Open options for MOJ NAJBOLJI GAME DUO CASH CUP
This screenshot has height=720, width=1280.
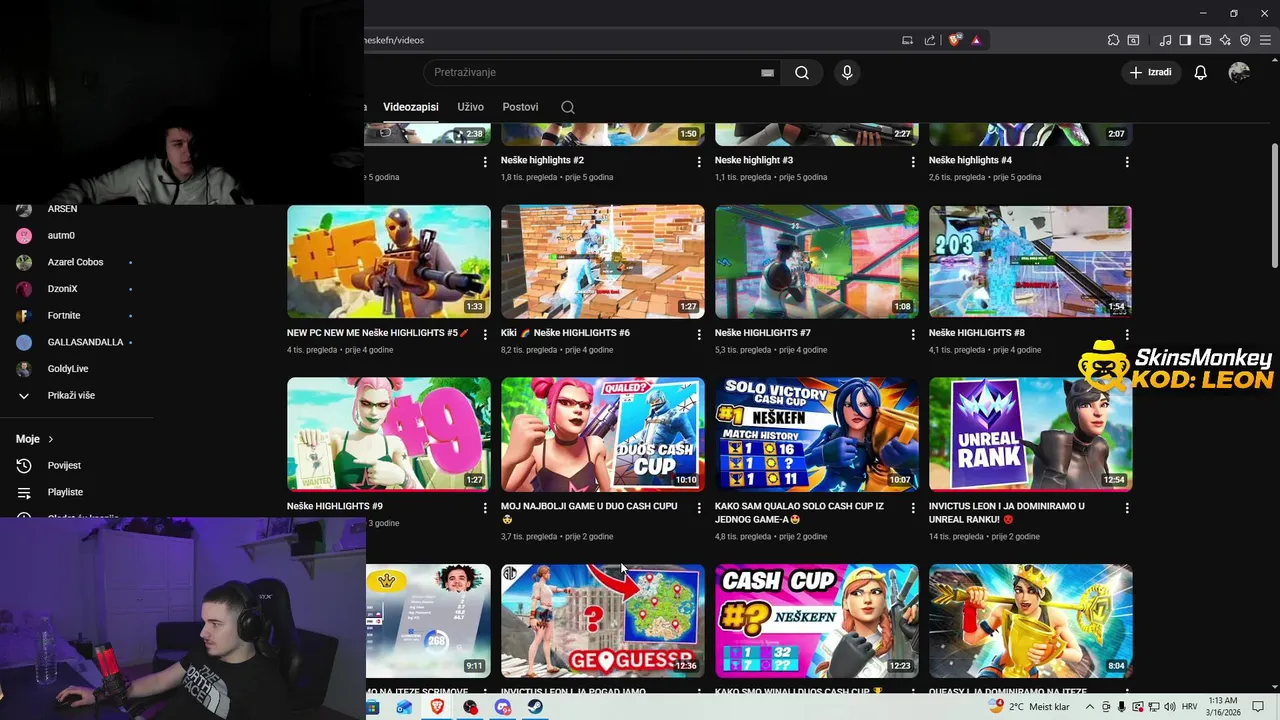pos(699,508)
